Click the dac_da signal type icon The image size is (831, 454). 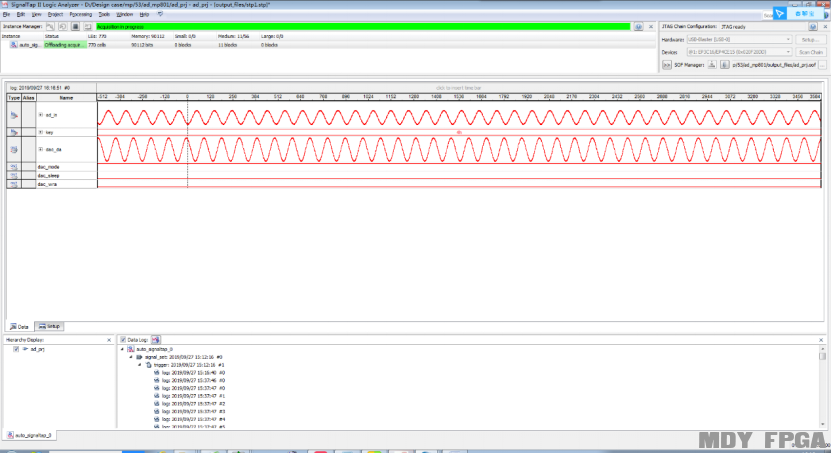tap(14, 150)
